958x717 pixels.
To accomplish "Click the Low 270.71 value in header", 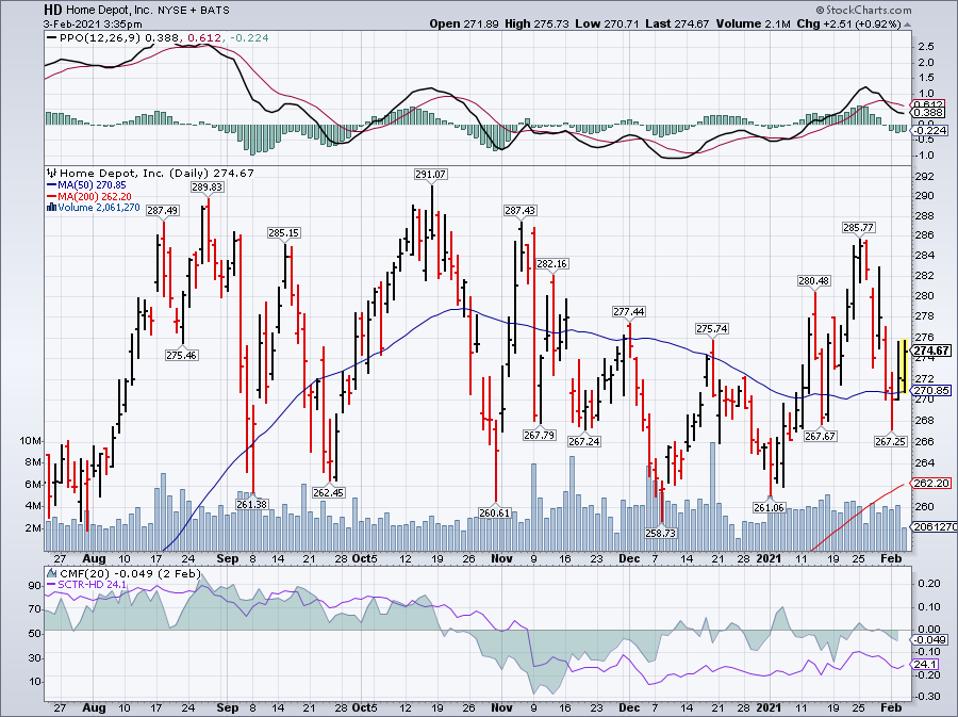I will click(607, 24).
